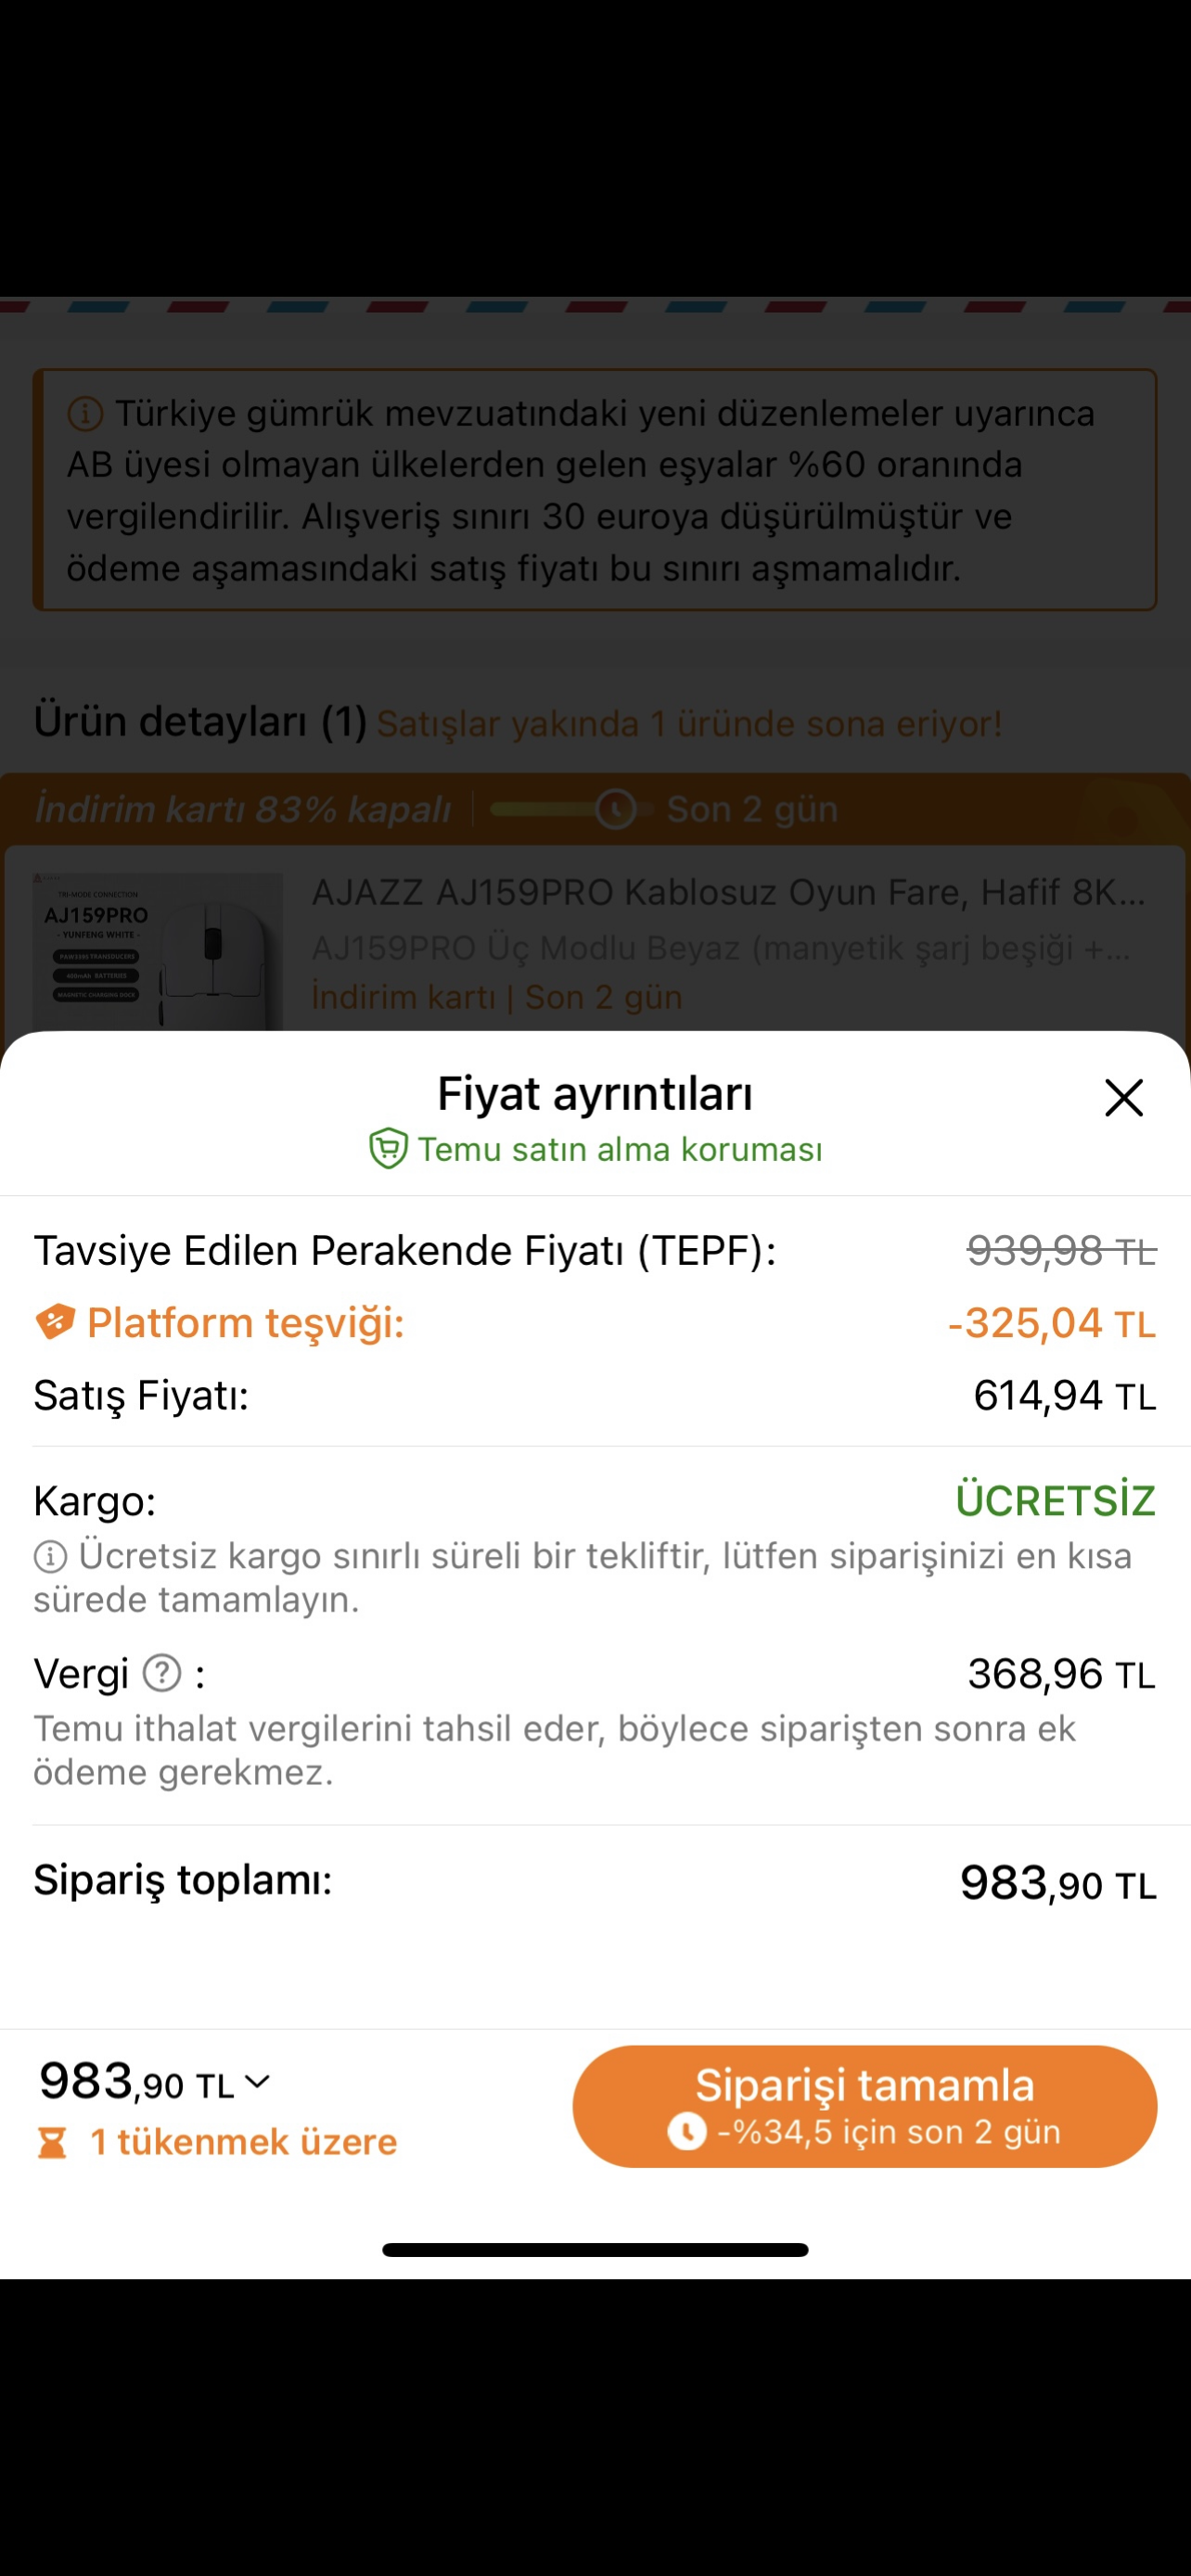
Task: Select the Platform teşviği discount row label
Action: tap(245, 1323)
